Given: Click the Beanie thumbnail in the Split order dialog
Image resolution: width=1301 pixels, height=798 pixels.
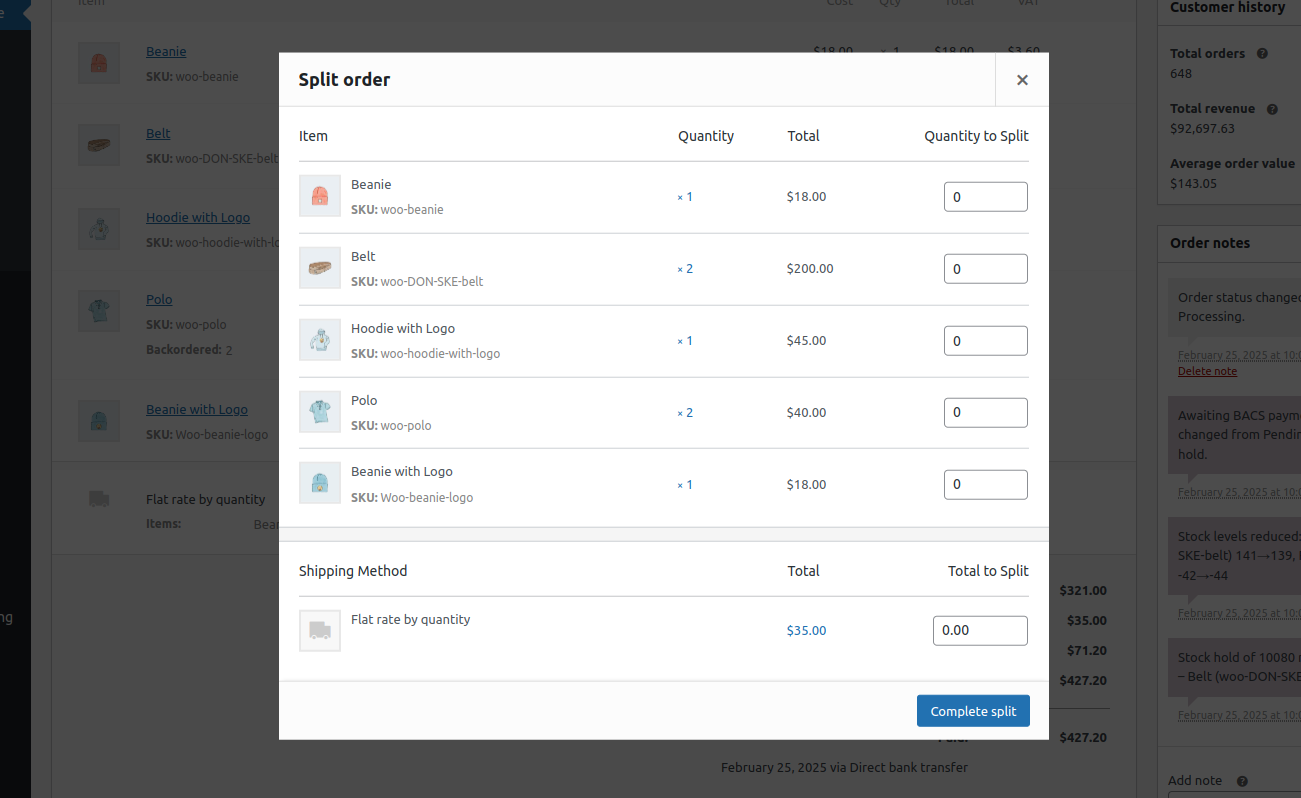Looking at the screenshot, I should [x=320, y=196].
